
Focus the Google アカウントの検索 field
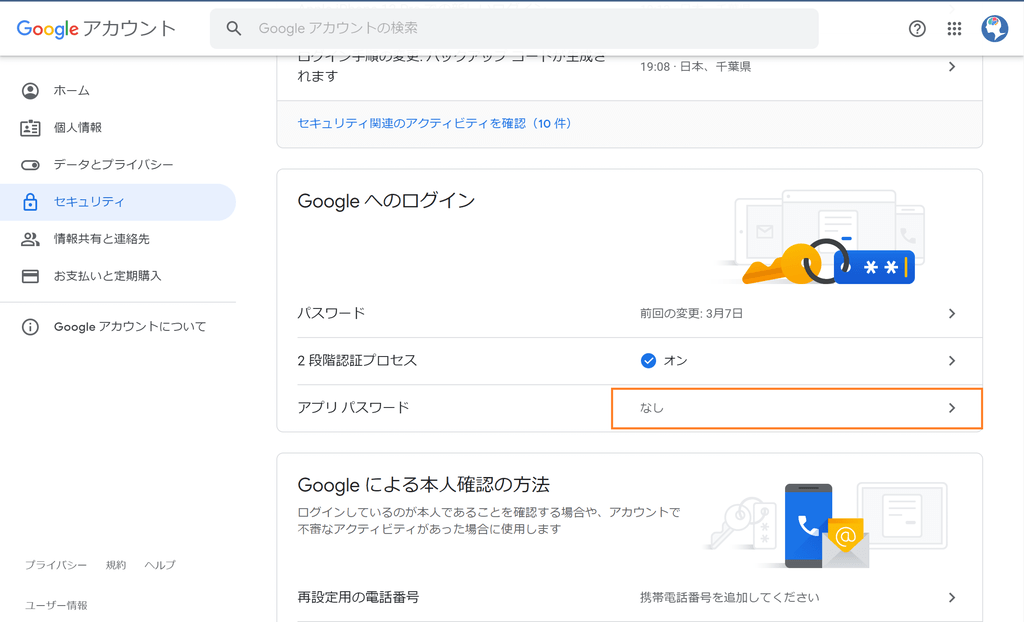pos(514,29)
